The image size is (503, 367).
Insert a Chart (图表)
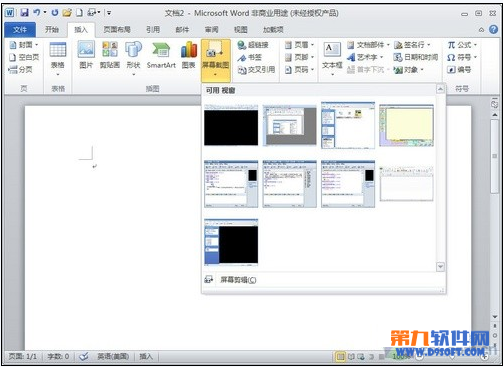pyautogui.click(x=189, y=55)
